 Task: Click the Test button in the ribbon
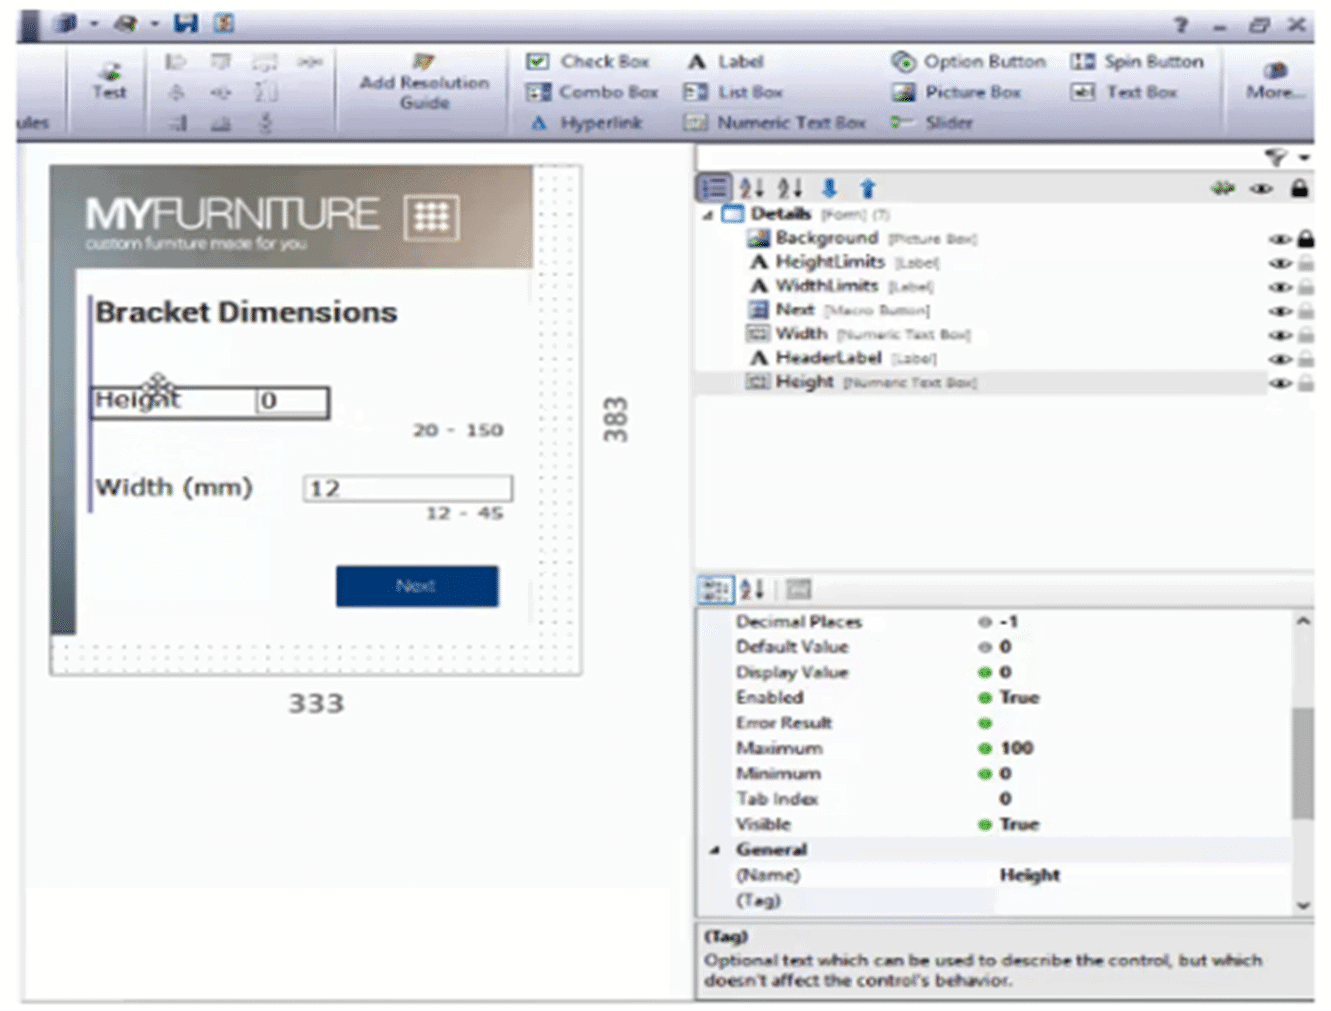pyautogui.click(x=109, y=81)
